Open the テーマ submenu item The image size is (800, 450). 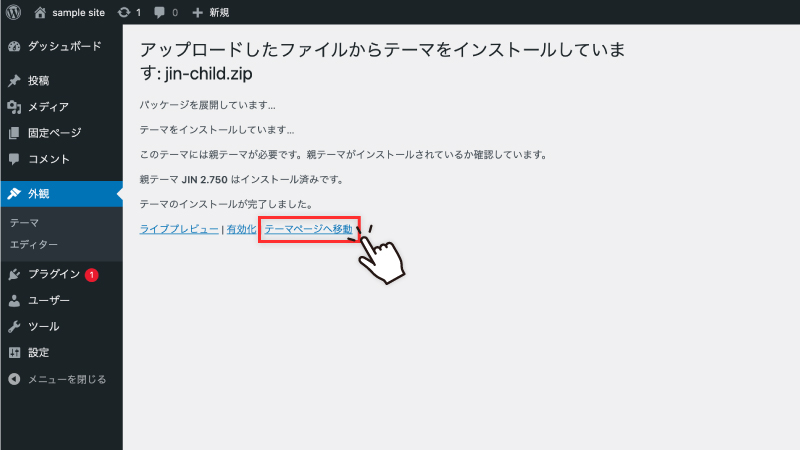24,223
